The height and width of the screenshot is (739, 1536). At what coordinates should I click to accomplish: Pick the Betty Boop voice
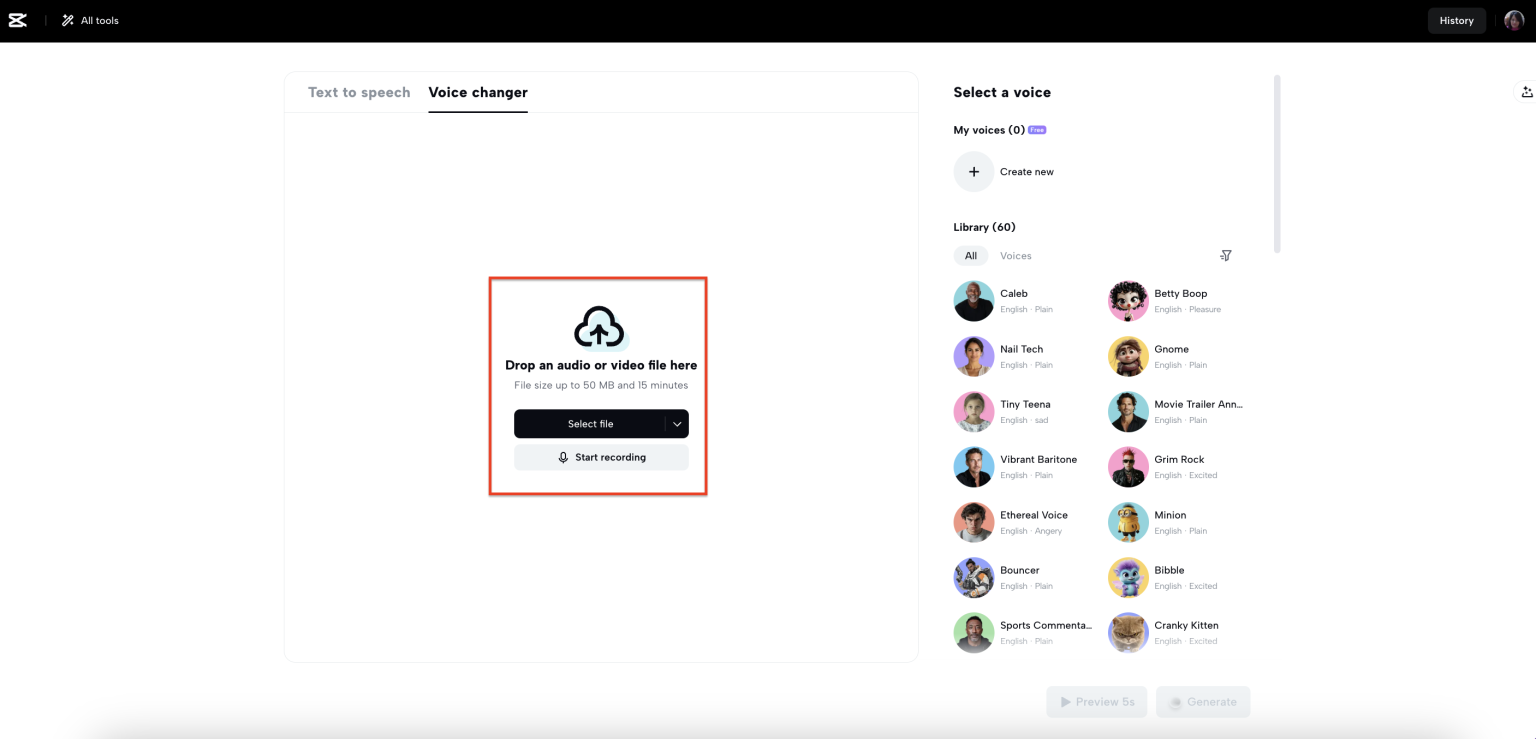point(1180,294)
